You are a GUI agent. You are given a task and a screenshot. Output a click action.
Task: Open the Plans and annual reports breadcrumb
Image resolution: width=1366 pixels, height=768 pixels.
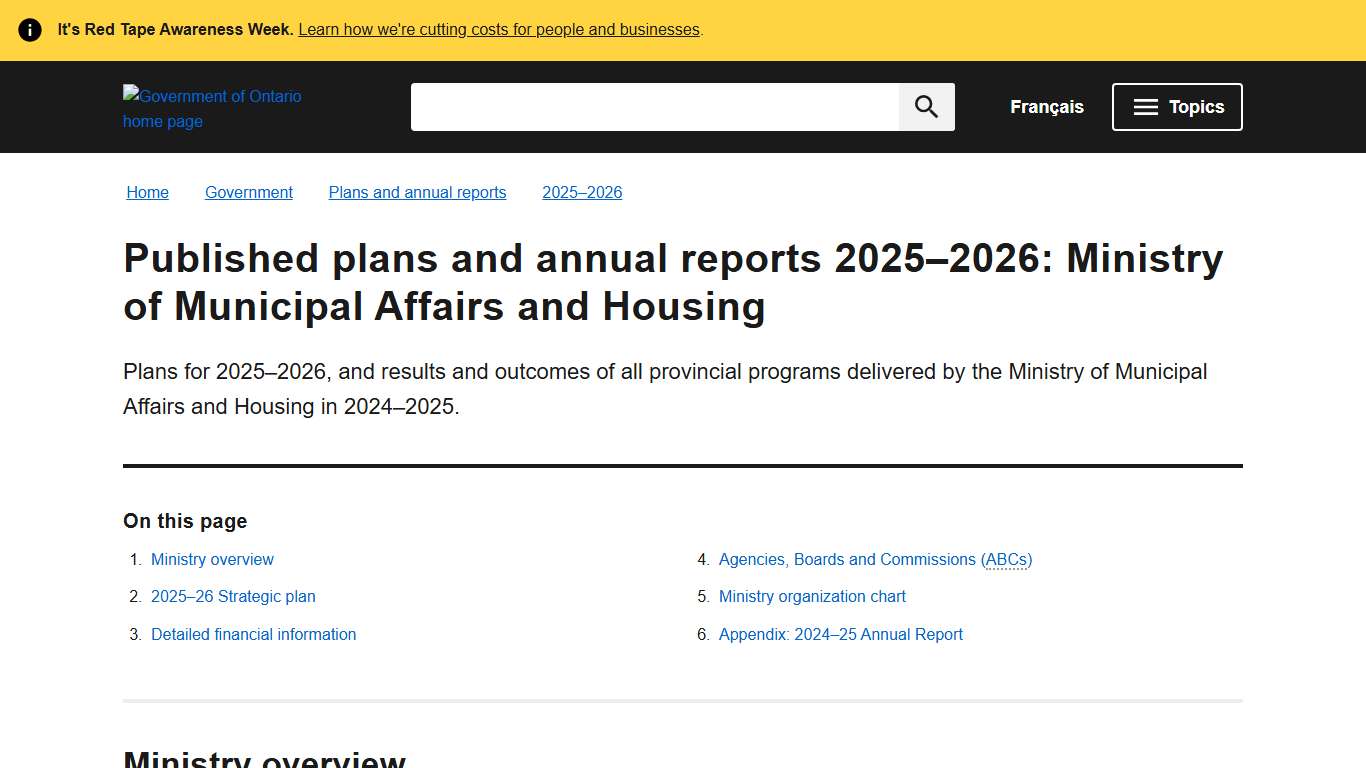[417, 192]
